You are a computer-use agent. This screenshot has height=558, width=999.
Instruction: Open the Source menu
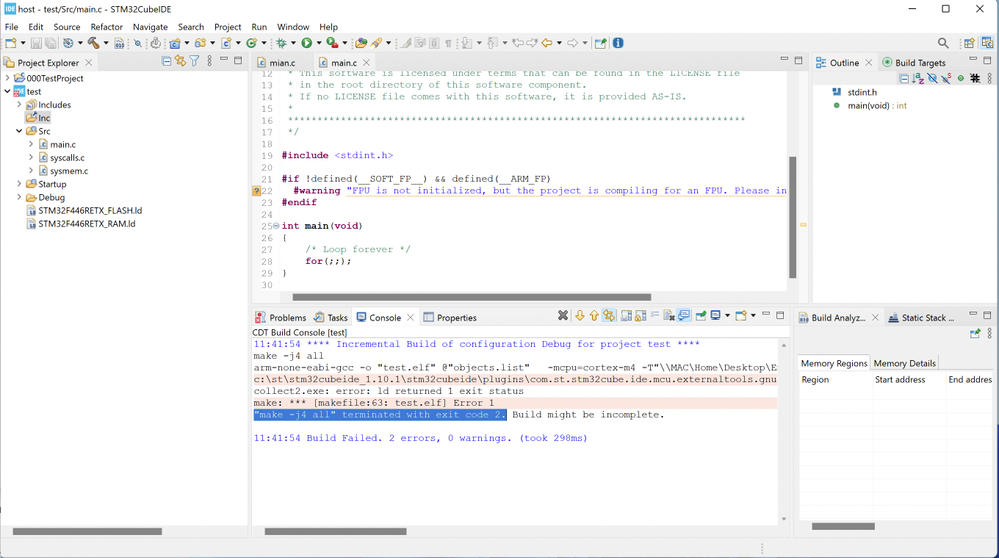pyautogui.click(x=67, y=27)
